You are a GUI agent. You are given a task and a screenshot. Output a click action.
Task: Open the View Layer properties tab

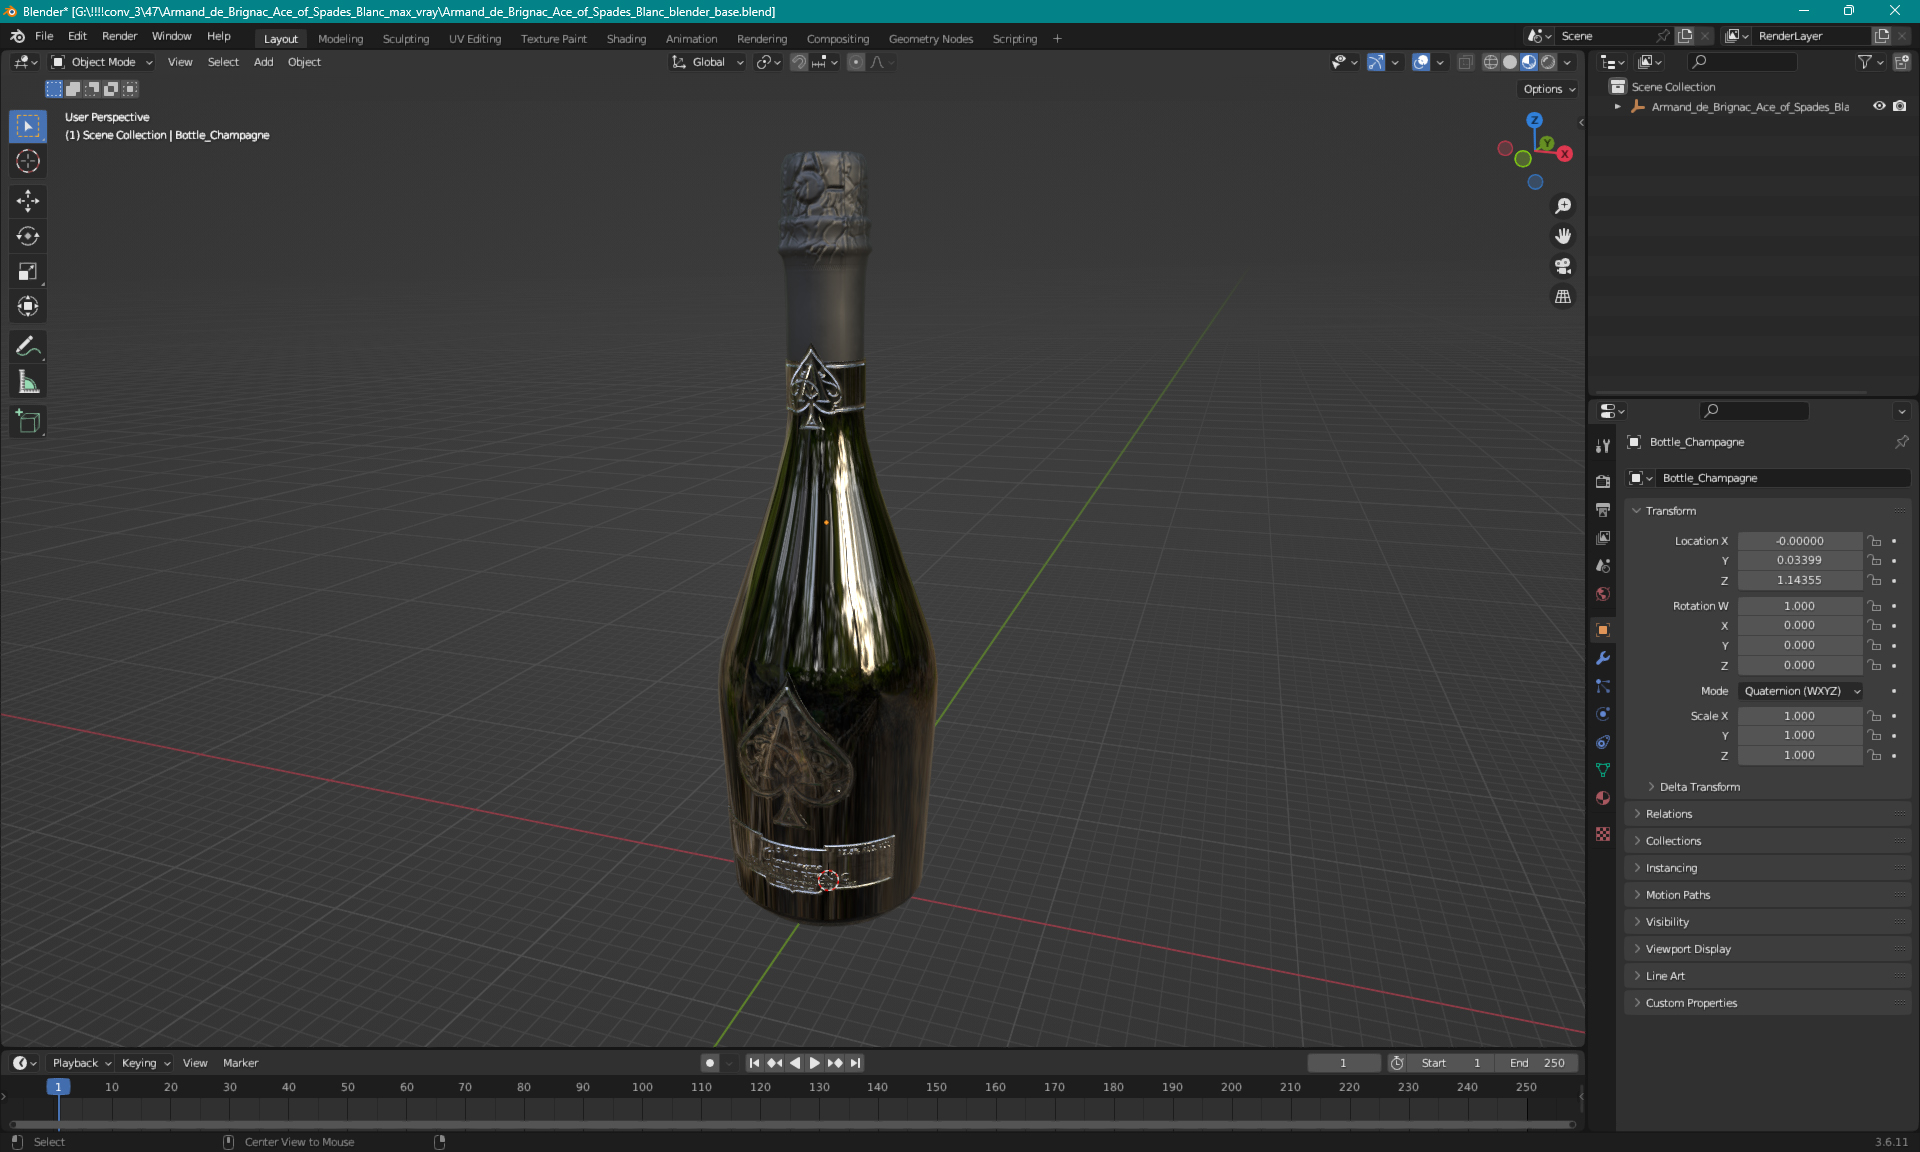pyautogui.click(x=1603, y=538)
